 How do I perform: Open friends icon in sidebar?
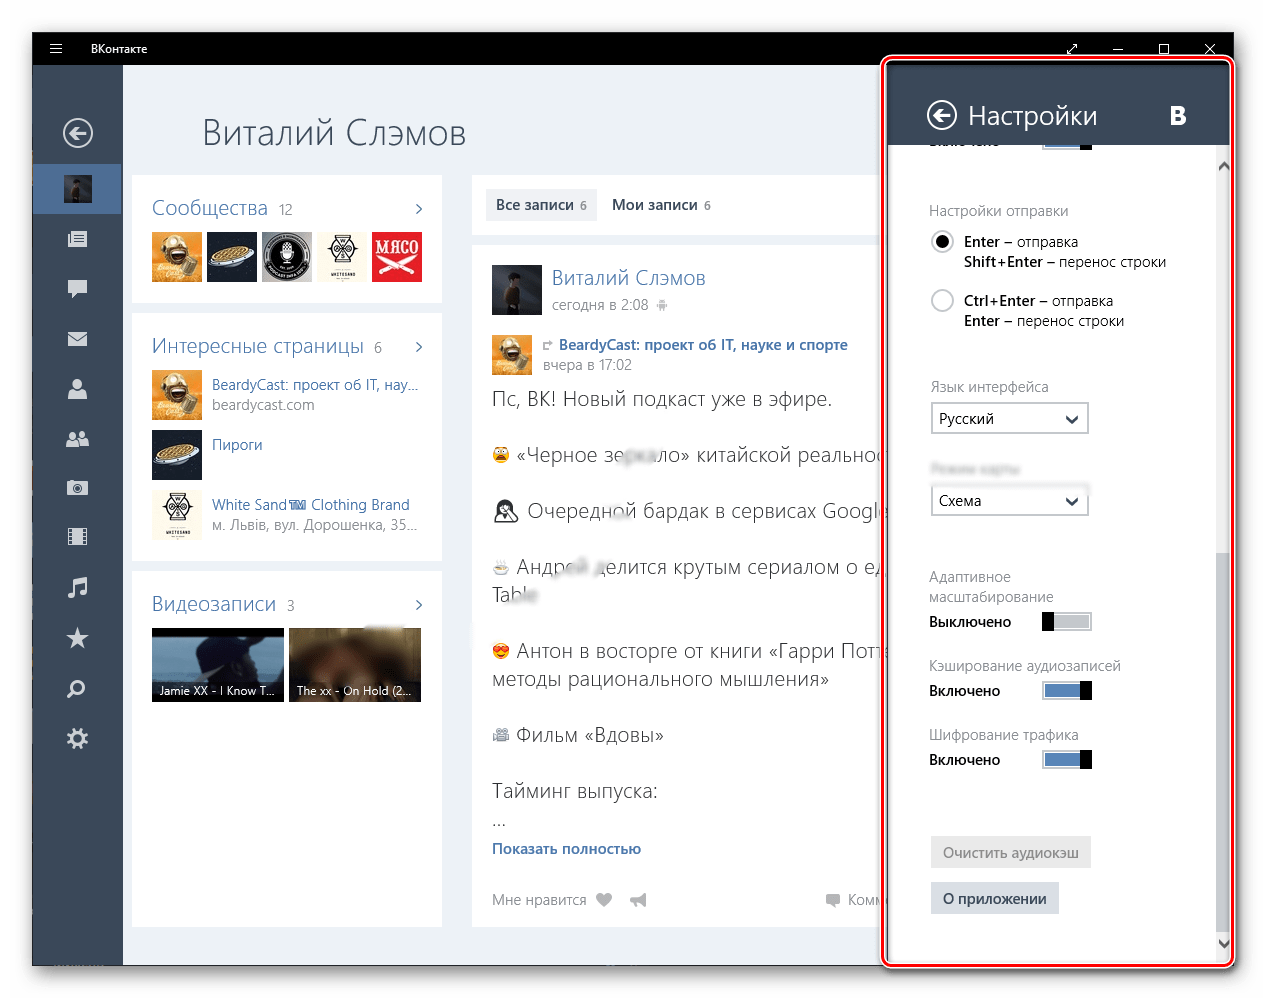pyautogui.click(x=77, y=389)
